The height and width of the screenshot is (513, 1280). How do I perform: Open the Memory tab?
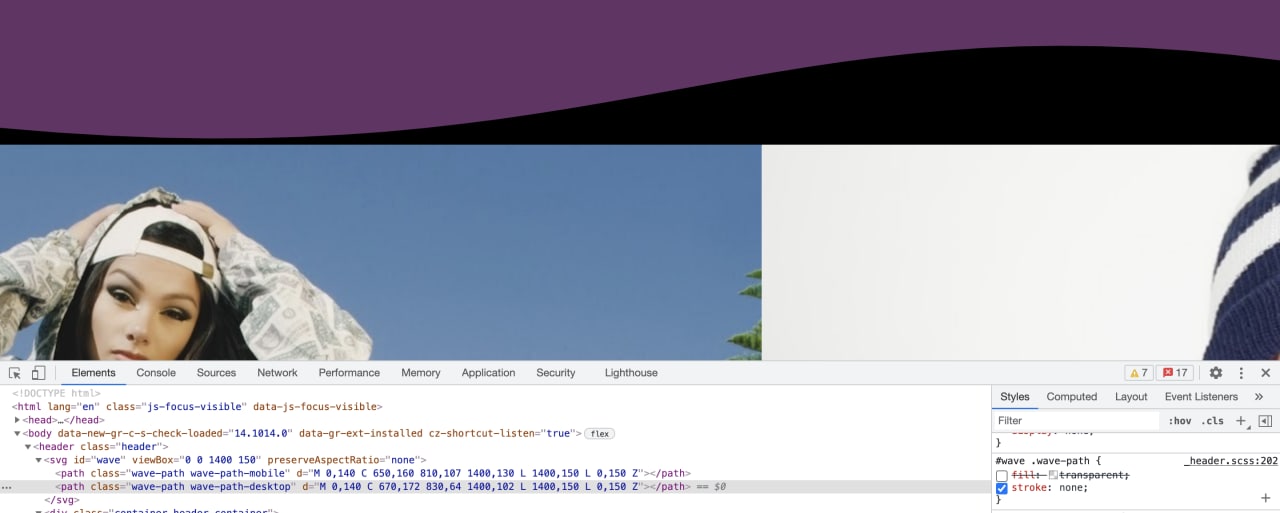[421, 373]
